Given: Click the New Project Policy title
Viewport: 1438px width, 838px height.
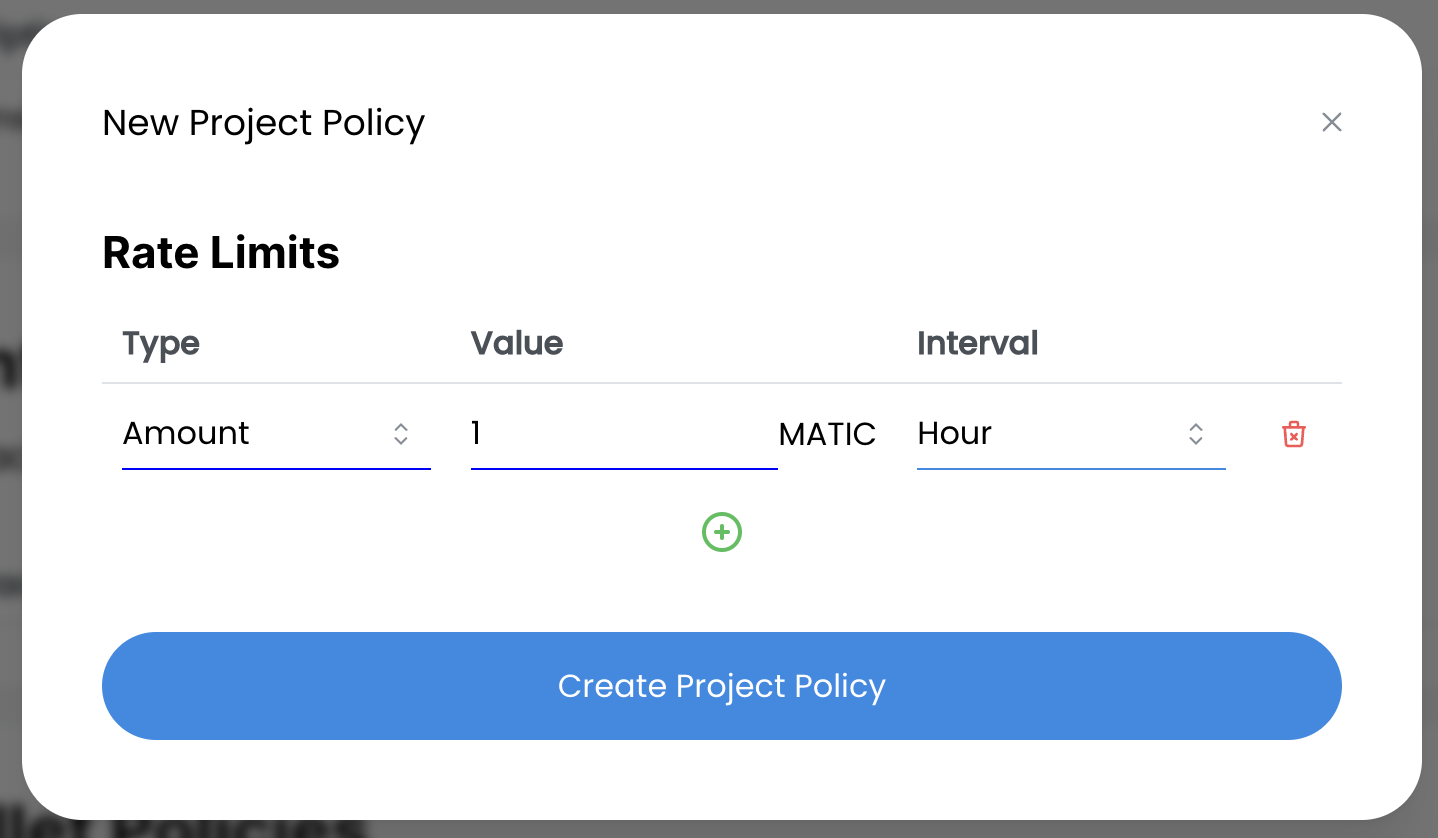Looking at the screenshot, I should pyautogui.click(x=264, y=123).
